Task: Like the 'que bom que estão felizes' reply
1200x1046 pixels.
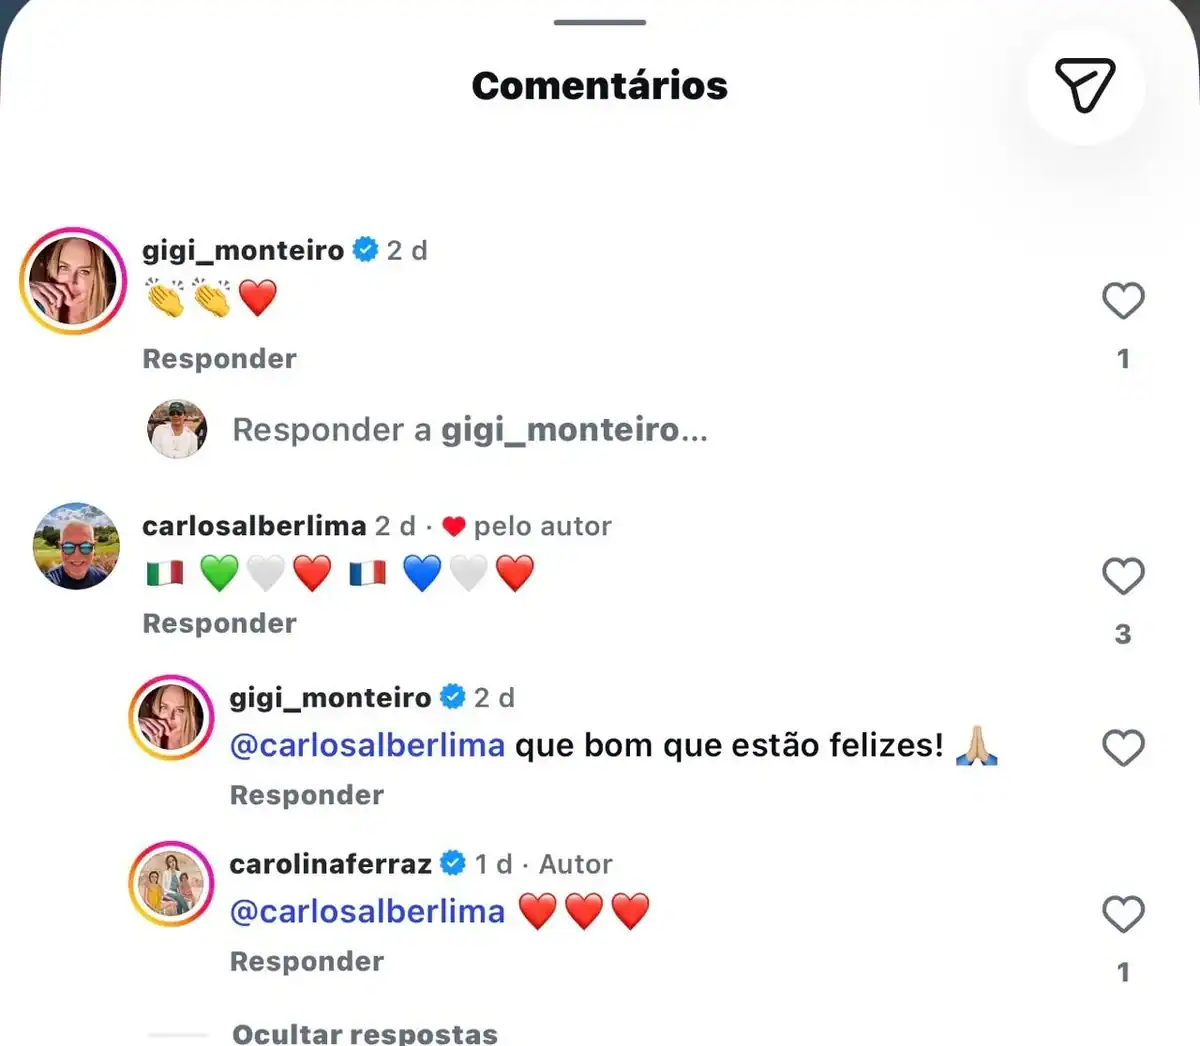Action: point(1123,748)
